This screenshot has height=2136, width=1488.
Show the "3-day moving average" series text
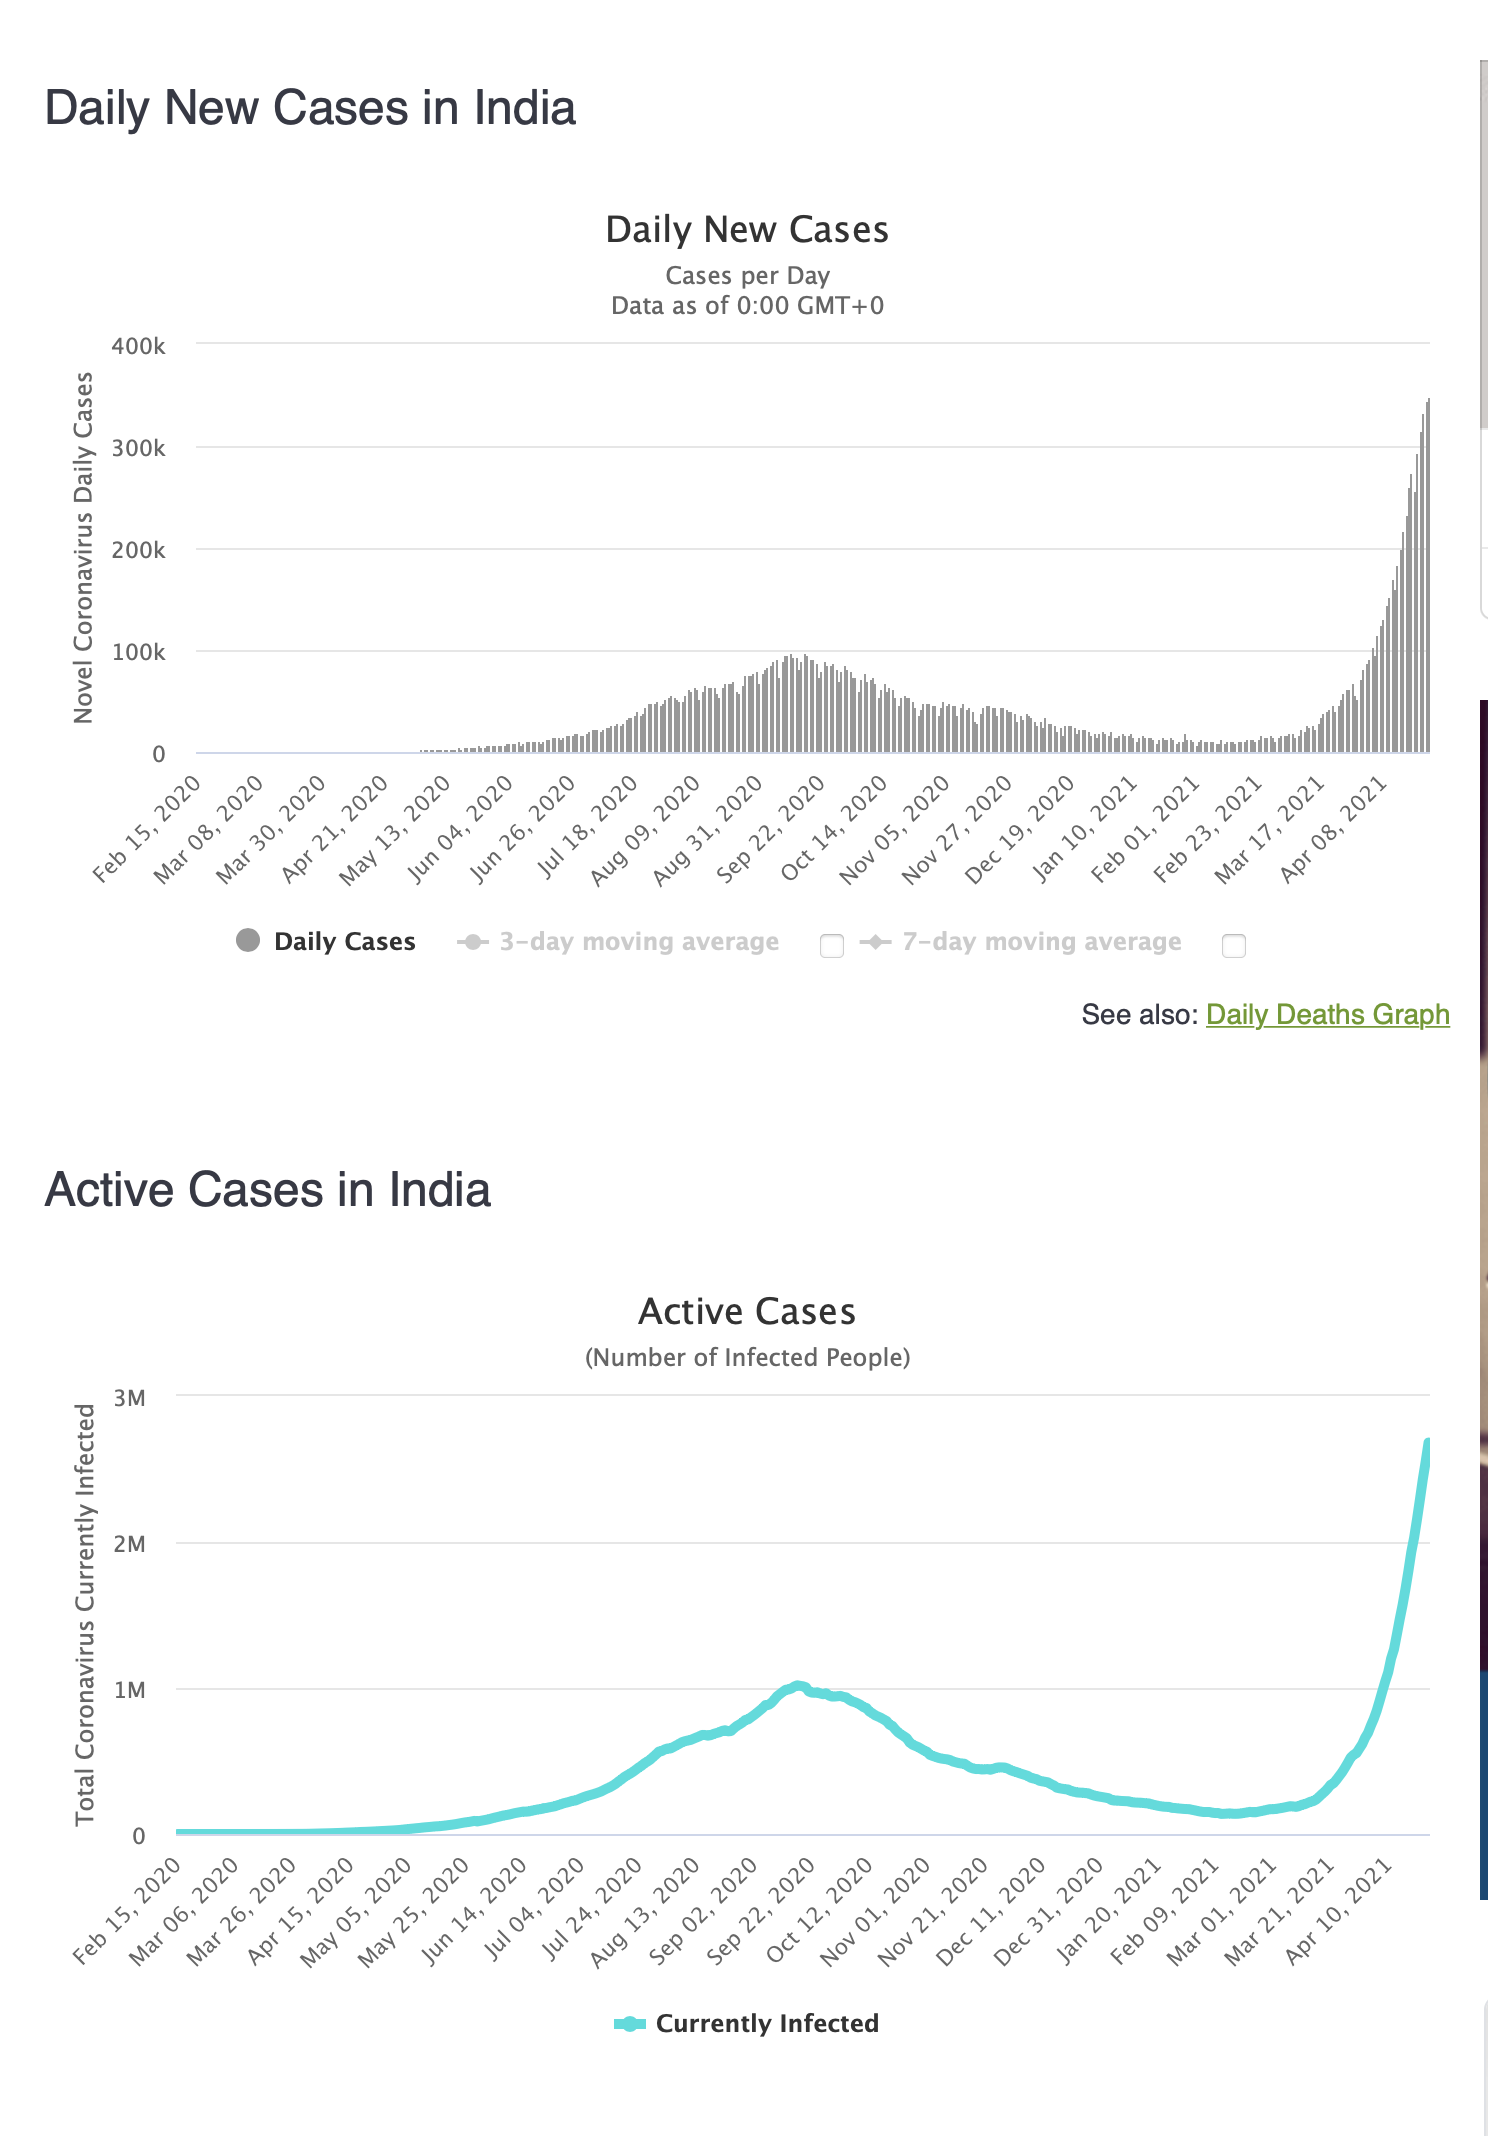pos(639,942)
